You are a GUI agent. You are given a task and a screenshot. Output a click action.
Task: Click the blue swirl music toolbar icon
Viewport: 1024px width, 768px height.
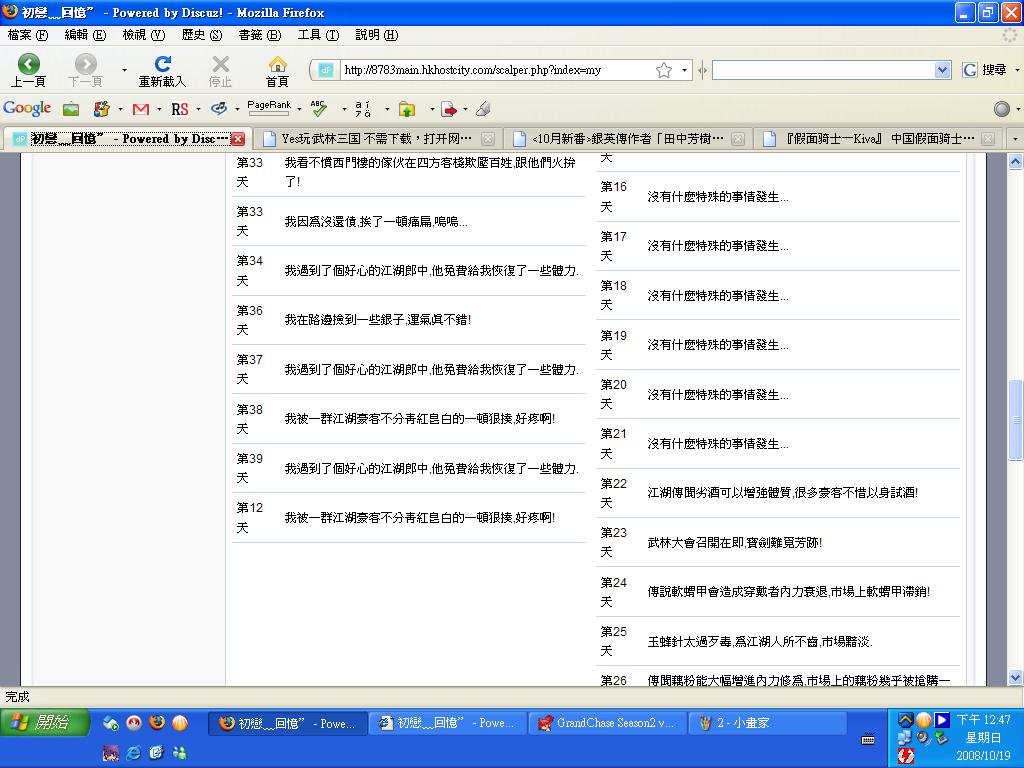click(x=219, y=109)
